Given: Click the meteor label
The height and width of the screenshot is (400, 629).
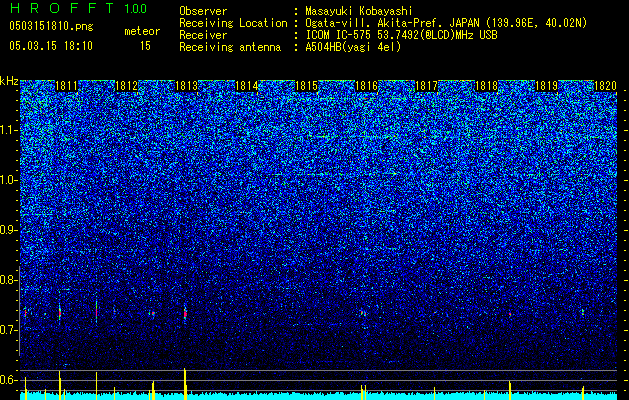Looking at the screenshot, I should (x=142, y=31).
